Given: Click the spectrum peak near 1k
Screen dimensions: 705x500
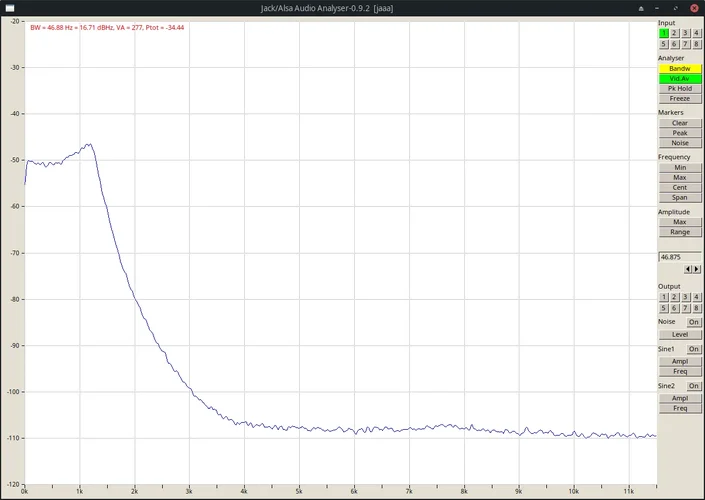Looking at the screenshot, I should (89, 145).
